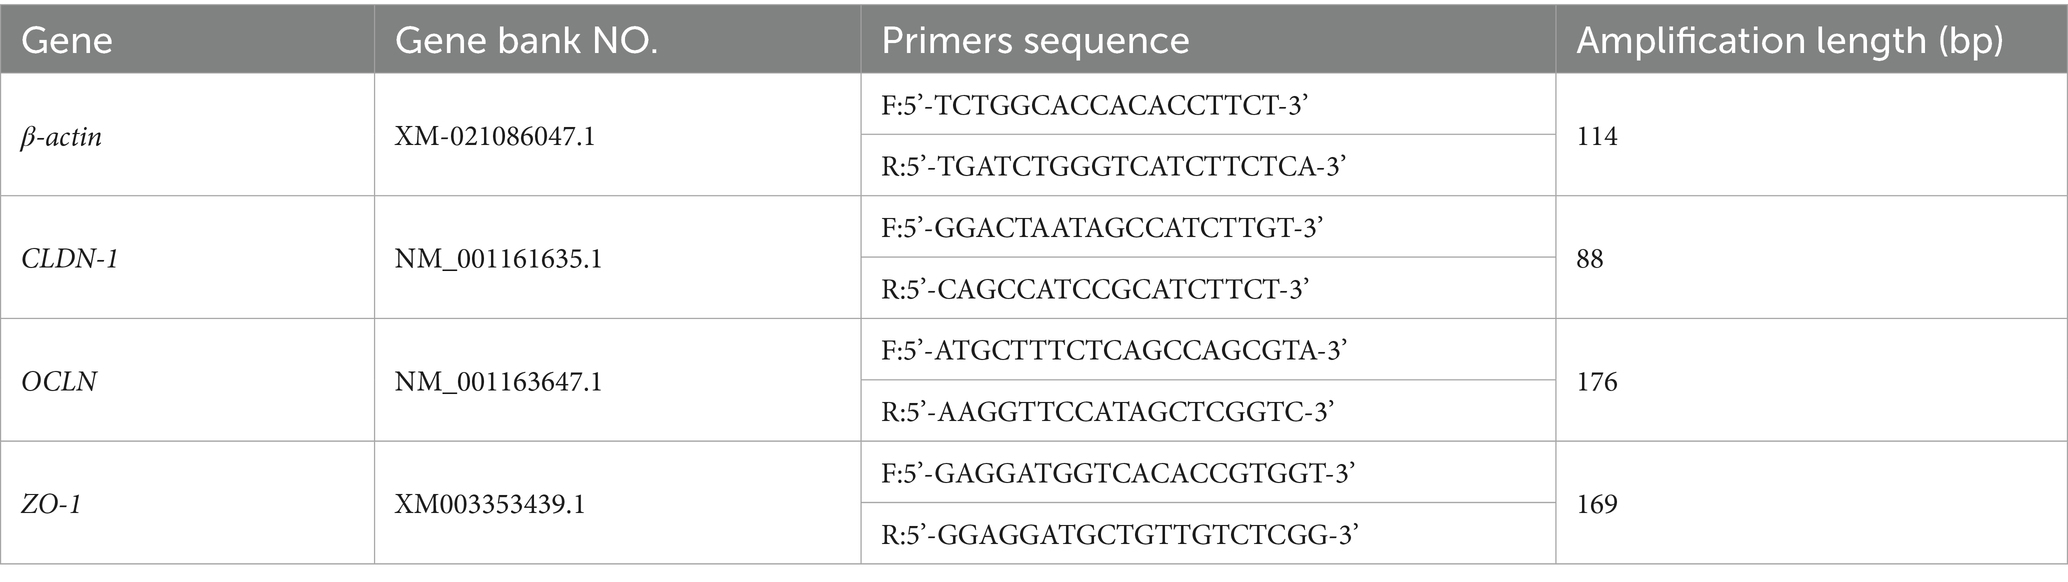Select CLDN-1 forward primer GGACTAATAGCCATCTTGT
The width and height of the screenshot is (2068, 582).
(1102, 228)
